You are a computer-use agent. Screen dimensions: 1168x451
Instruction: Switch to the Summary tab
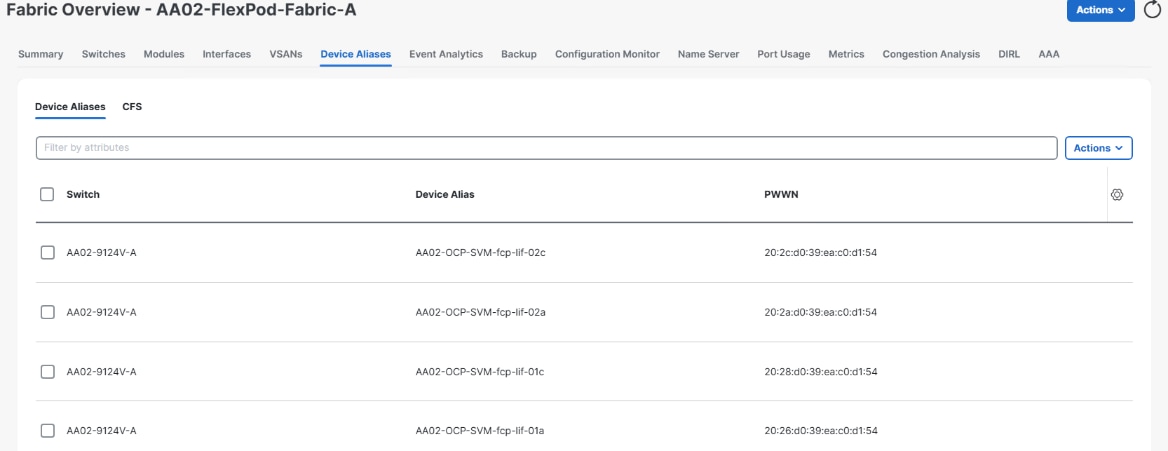[40, 54]
